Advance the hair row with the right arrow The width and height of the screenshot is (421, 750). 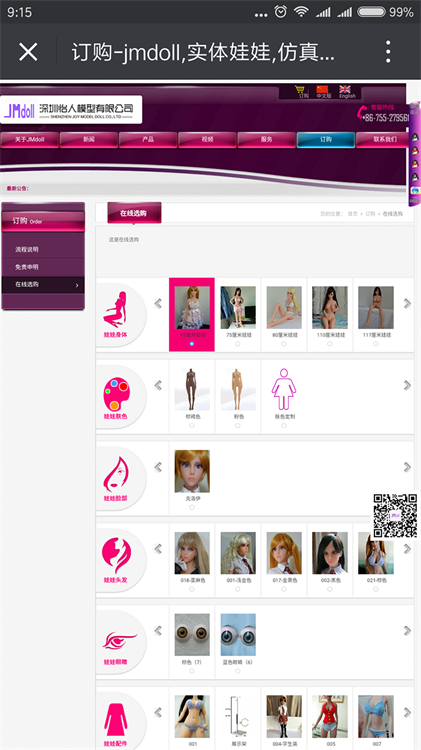407,549
